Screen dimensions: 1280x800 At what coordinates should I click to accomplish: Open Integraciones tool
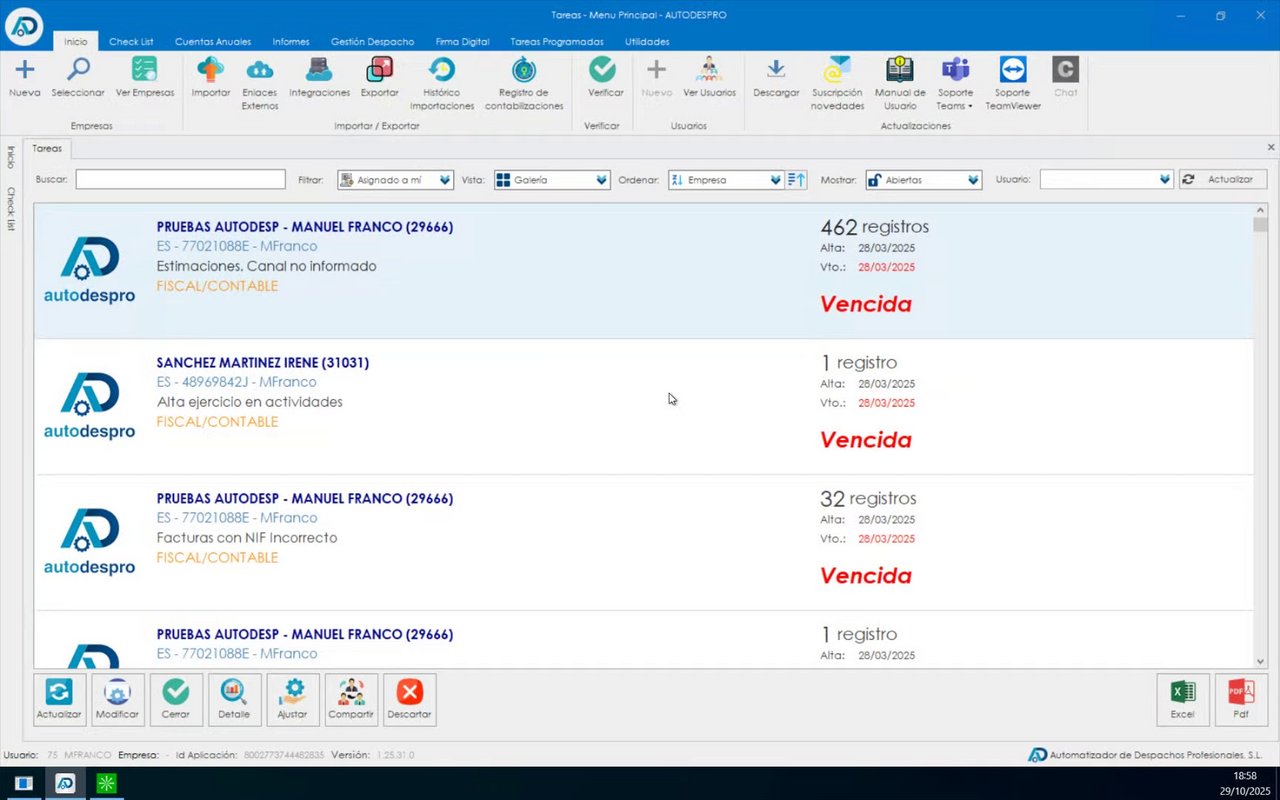click(x=320, y=78)
